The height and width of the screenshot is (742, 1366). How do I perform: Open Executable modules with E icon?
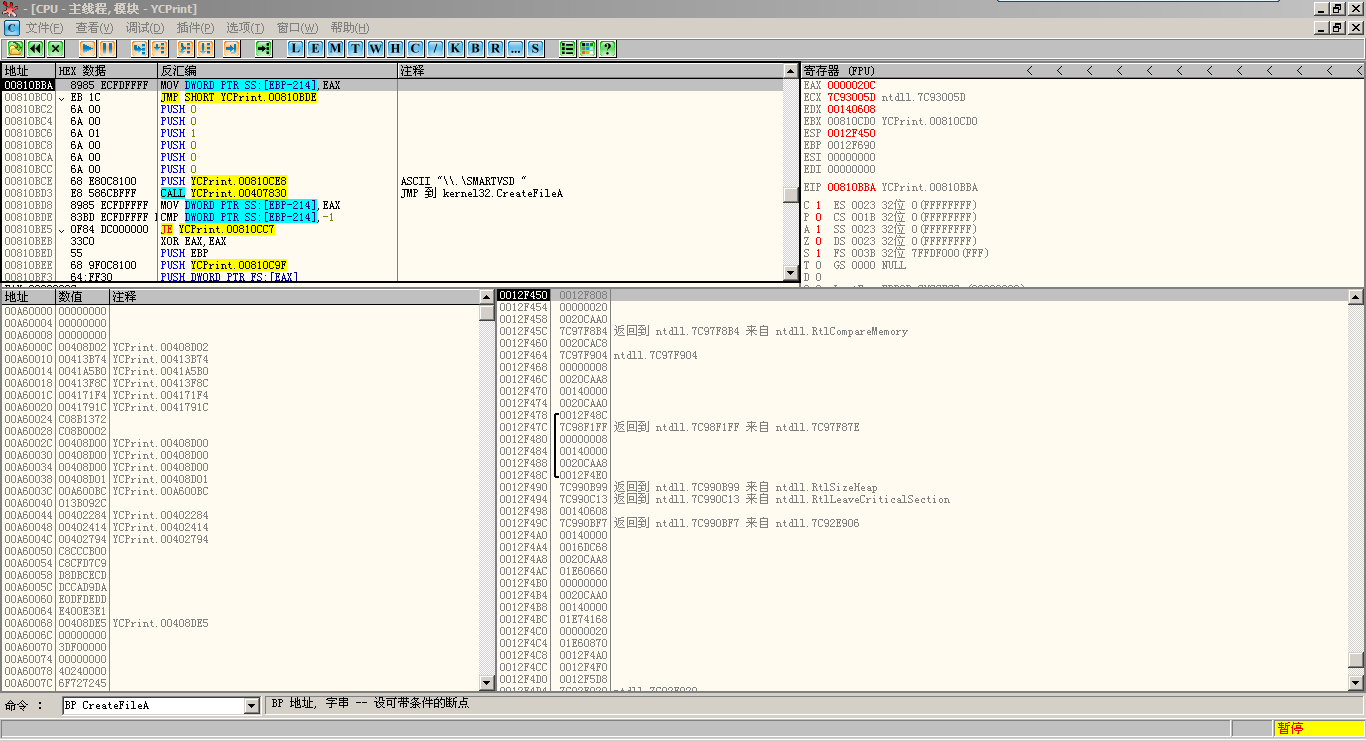pyautogui.click(x=315, y=48)
